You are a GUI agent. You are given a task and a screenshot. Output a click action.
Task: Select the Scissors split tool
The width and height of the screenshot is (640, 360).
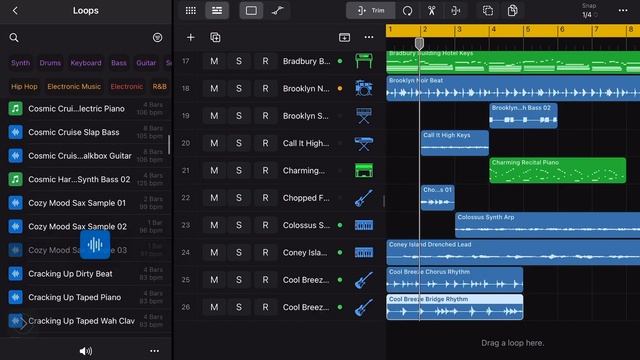click(x=431, y=11)
